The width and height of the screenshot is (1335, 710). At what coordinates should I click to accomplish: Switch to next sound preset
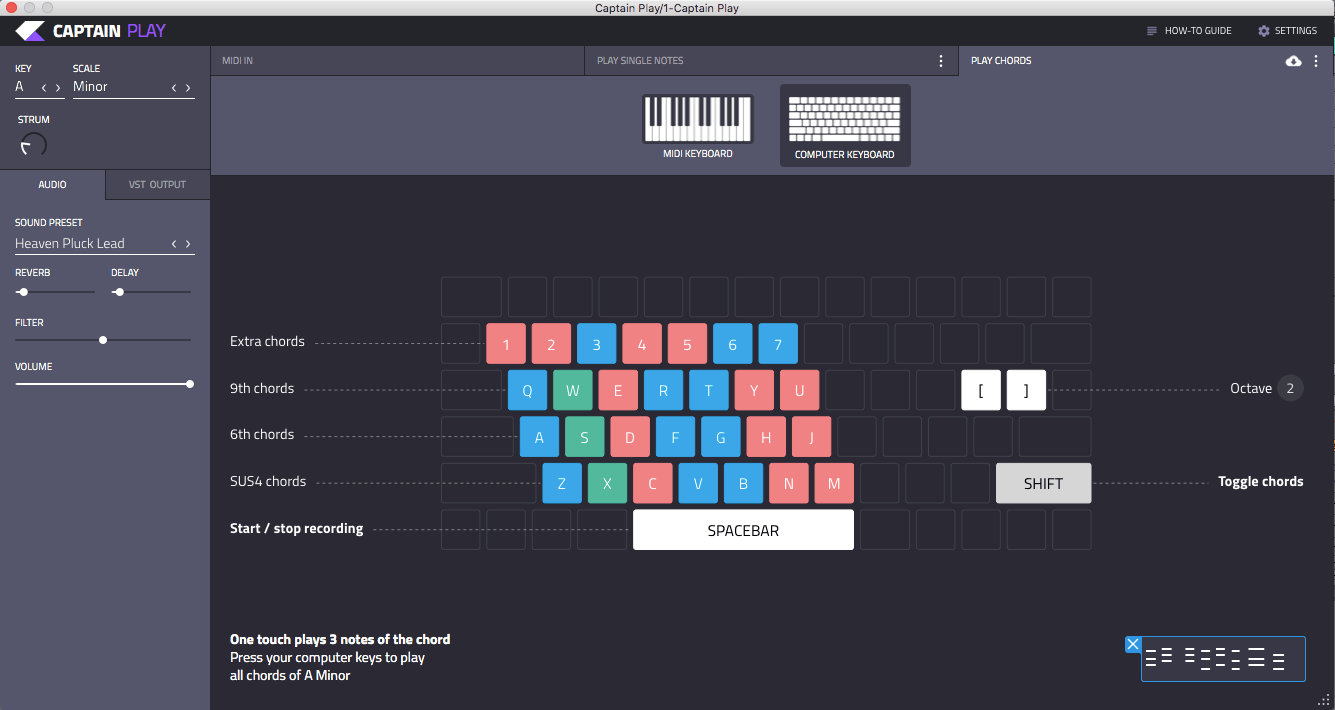188,244
